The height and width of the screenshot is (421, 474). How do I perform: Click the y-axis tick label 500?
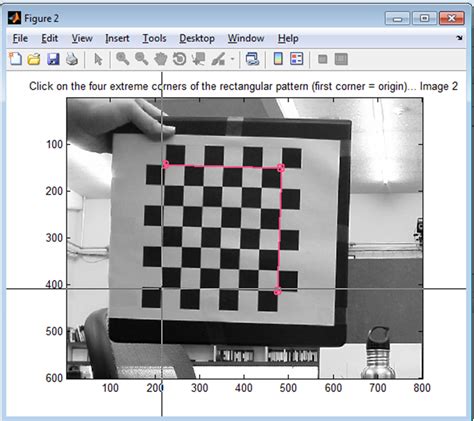(54, 331)
